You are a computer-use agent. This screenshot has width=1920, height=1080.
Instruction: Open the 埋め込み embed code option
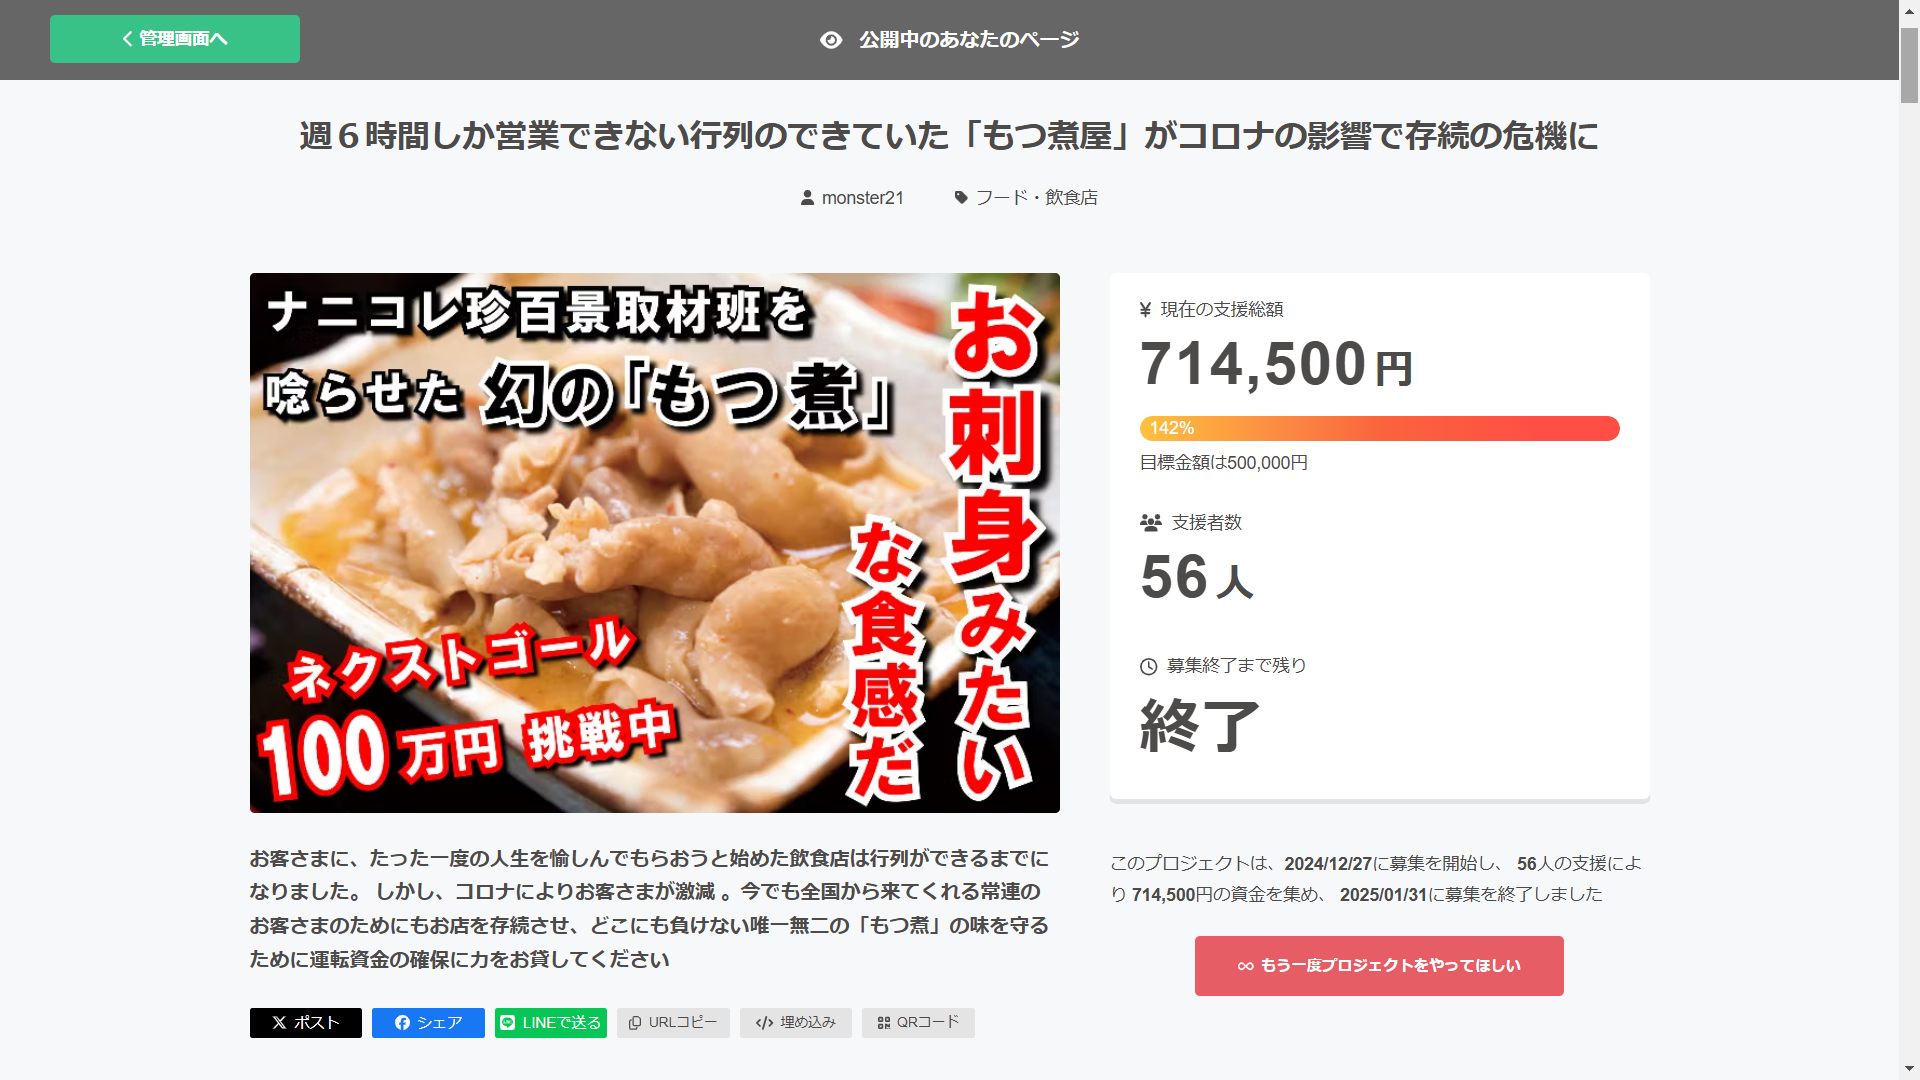(x=796, y=1023)
